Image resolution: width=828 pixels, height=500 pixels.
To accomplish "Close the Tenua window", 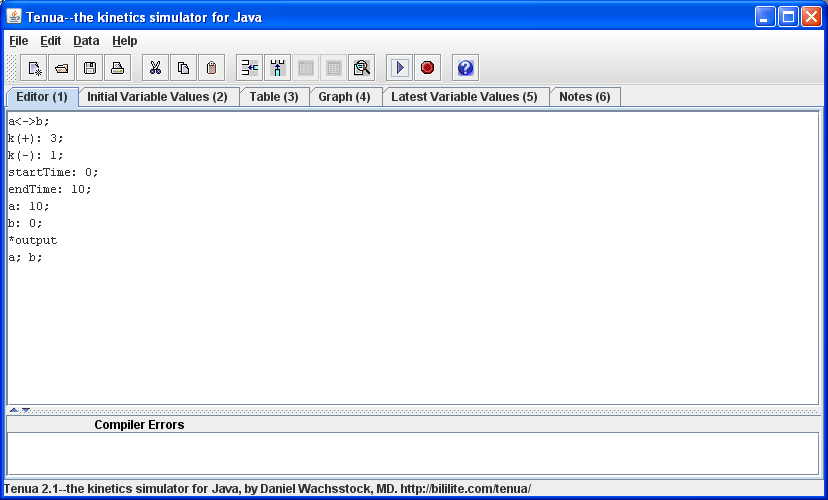I will click(811, 17).
